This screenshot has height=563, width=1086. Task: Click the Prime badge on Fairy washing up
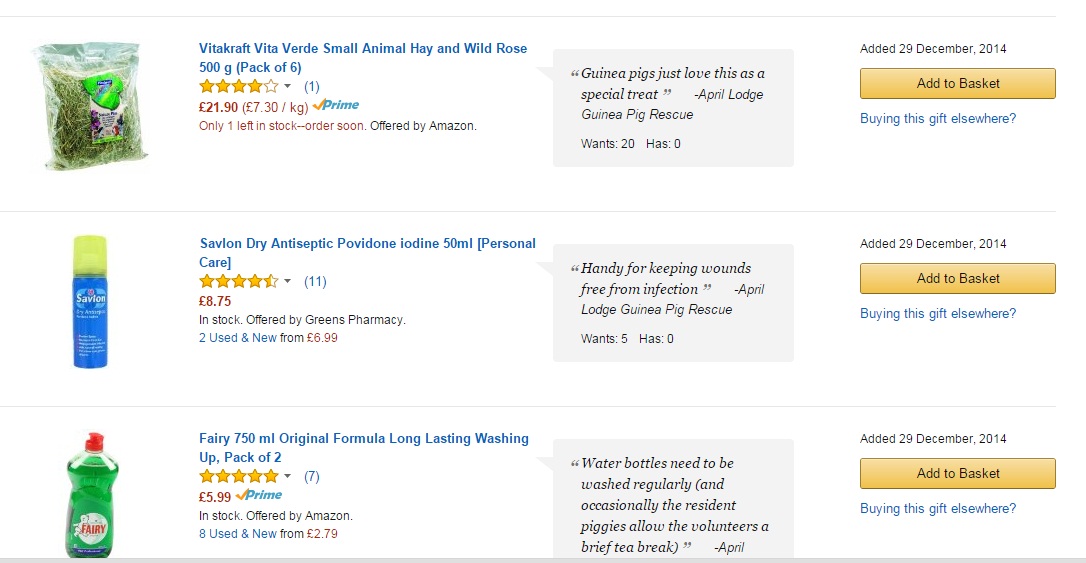[x=260, y=495]
